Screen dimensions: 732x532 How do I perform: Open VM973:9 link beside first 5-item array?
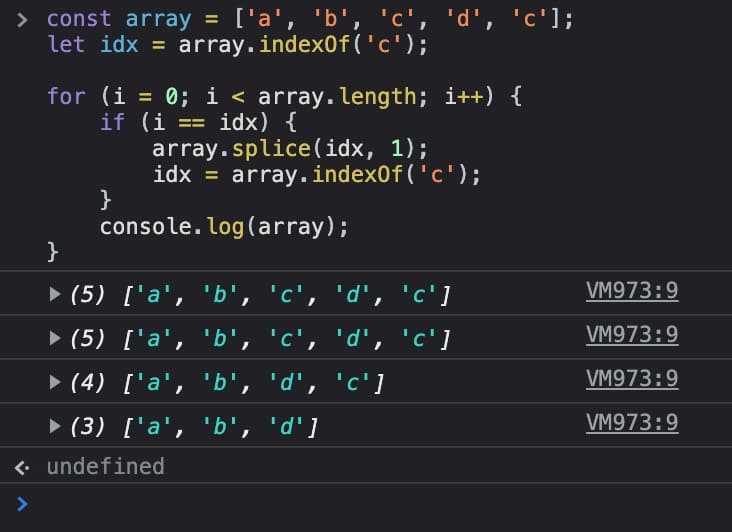632,291
